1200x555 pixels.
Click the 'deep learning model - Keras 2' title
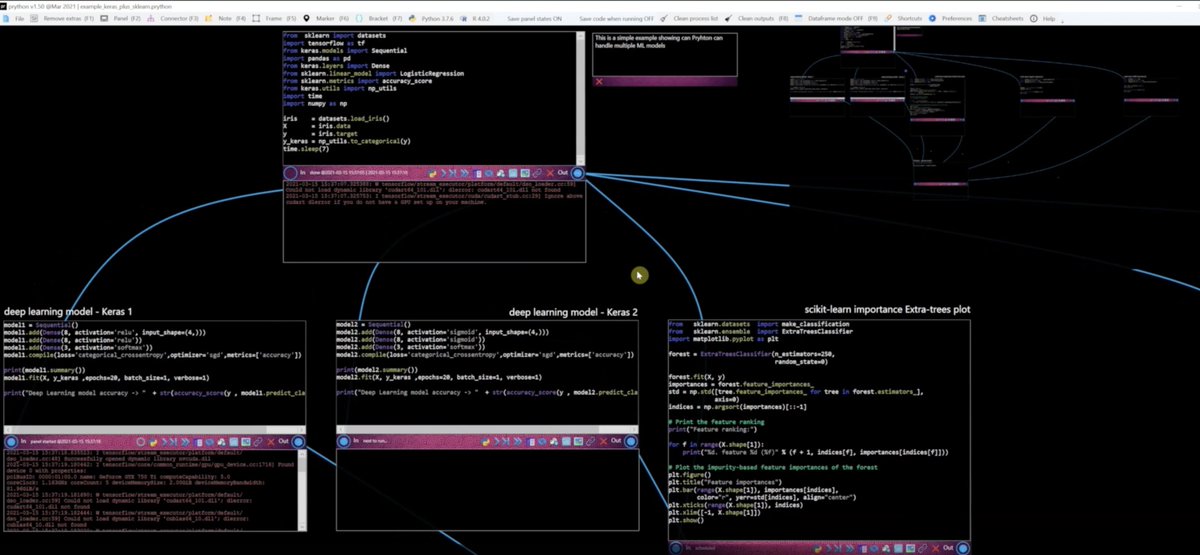coord(573,312)
